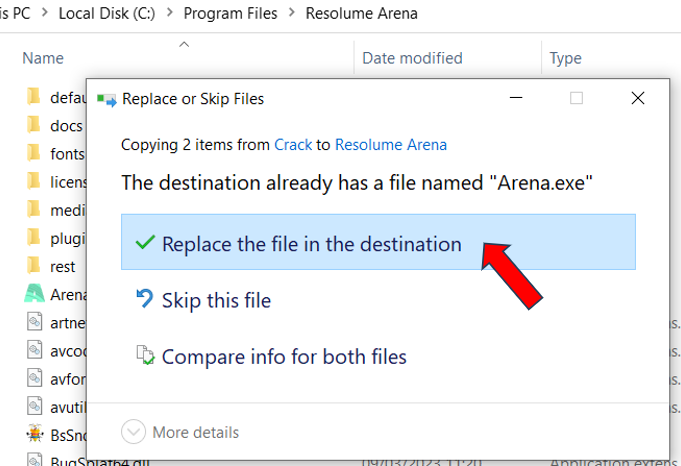Select the rest folder icon
The image size is (681, 466).
(x=34, y=266)
